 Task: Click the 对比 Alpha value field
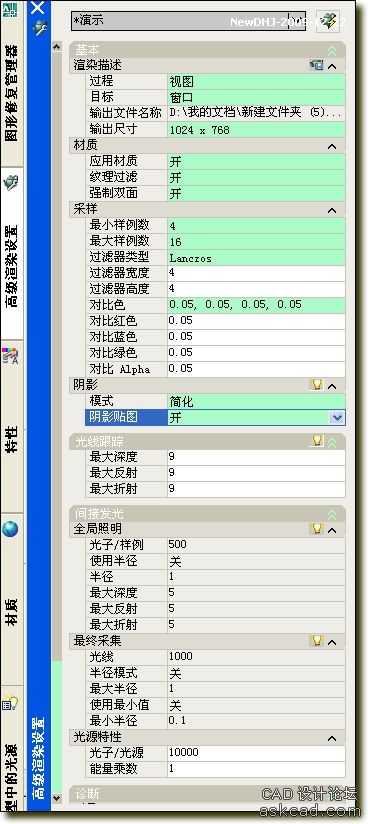tap(256, 369)
